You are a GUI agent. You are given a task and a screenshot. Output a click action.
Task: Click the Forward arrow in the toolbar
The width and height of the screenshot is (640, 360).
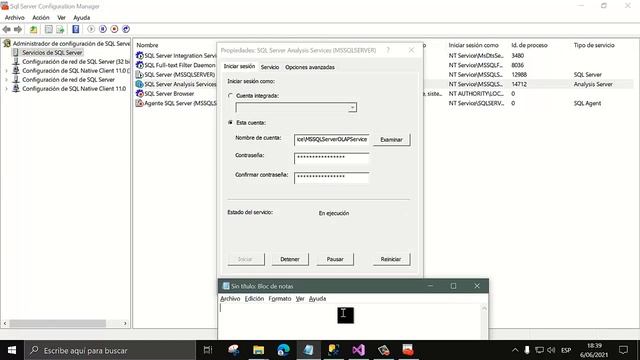[x=18, y=29]
